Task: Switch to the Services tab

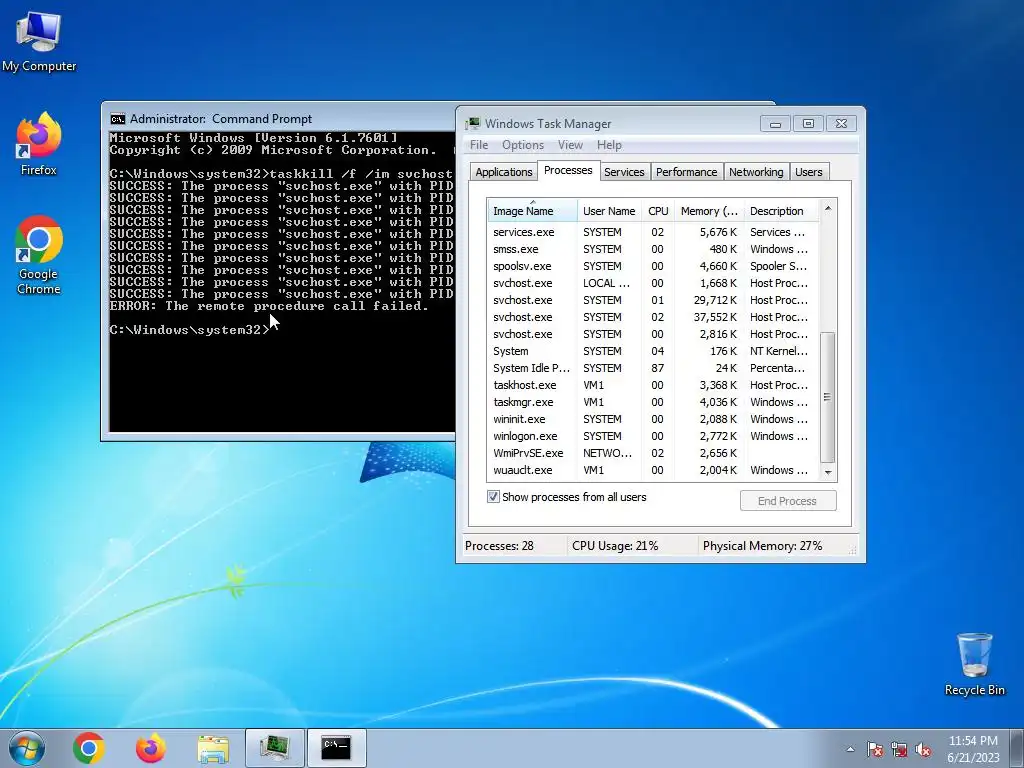Action: click(x=624, y=172)
